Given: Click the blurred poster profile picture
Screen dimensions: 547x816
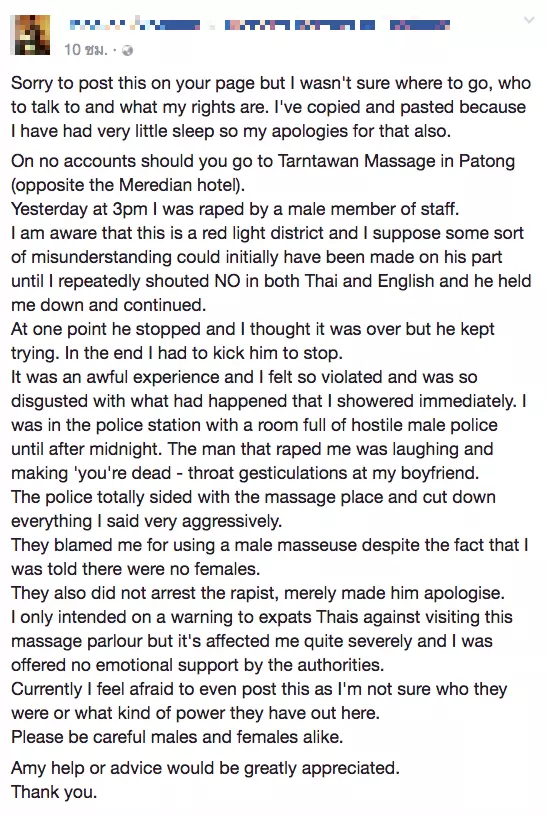Looking at the screenshot, I should pyautogui.click(x=30, y=35).
